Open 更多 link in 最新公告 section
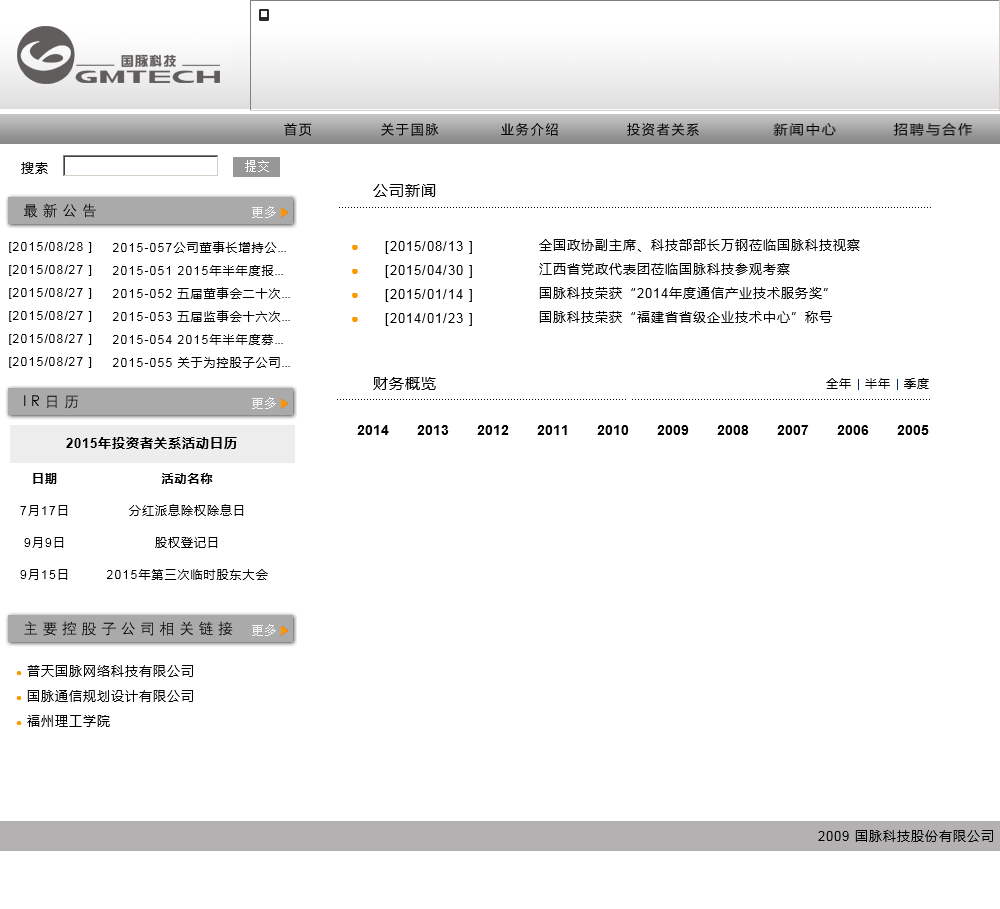 point(263,212)
